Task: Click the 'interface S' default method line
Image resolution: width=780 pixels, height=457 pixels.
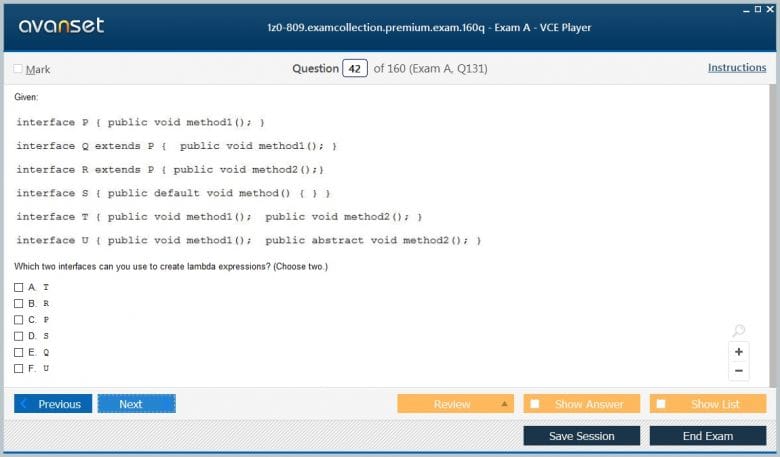Action: click(x=174, y=193)
